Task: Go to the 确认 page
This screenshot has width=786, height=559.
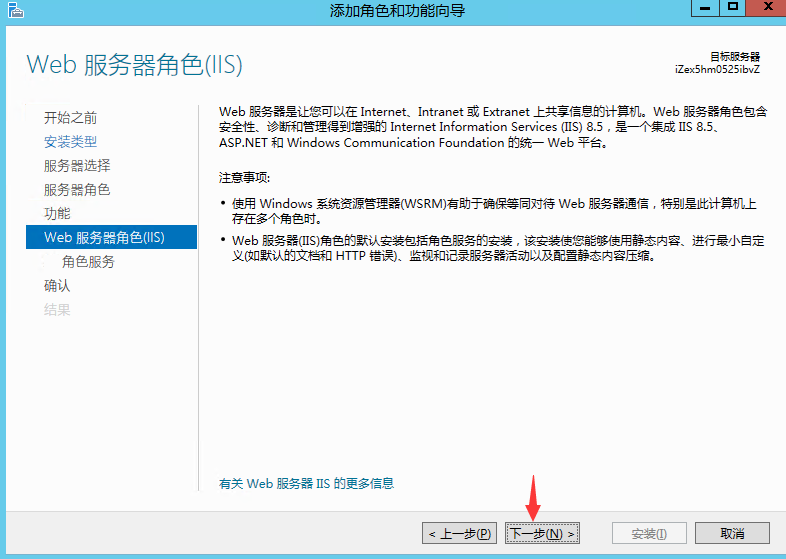Action: click(x=57, y=286)
